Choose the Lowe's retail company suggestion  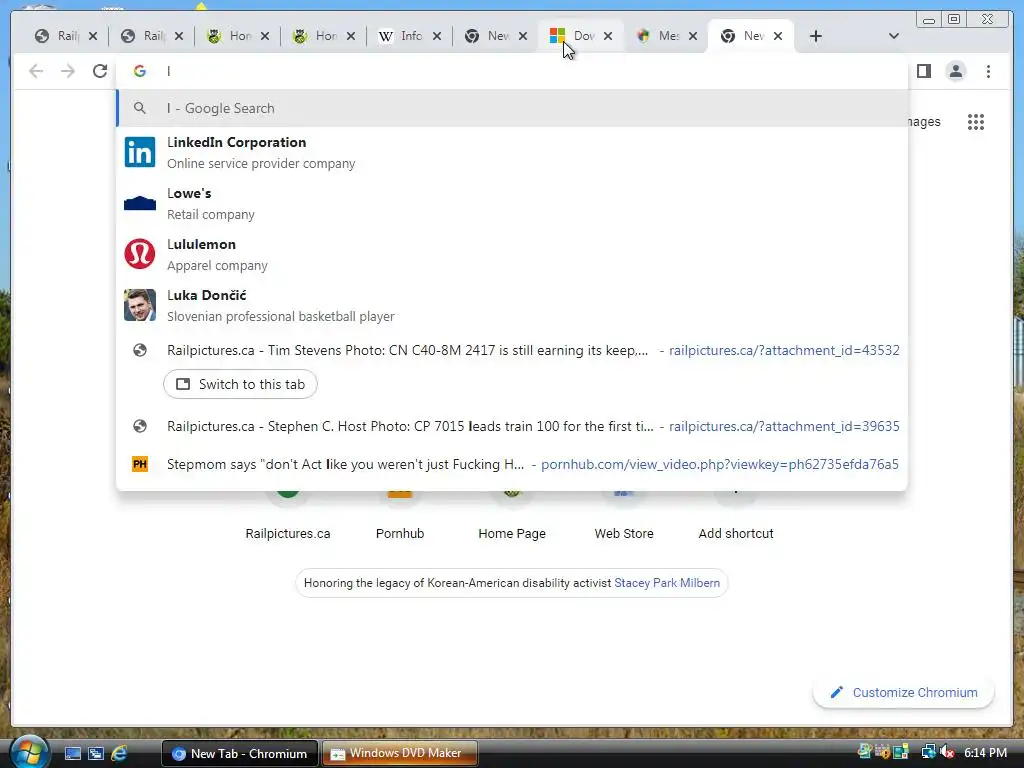click(x=512, y=203)
